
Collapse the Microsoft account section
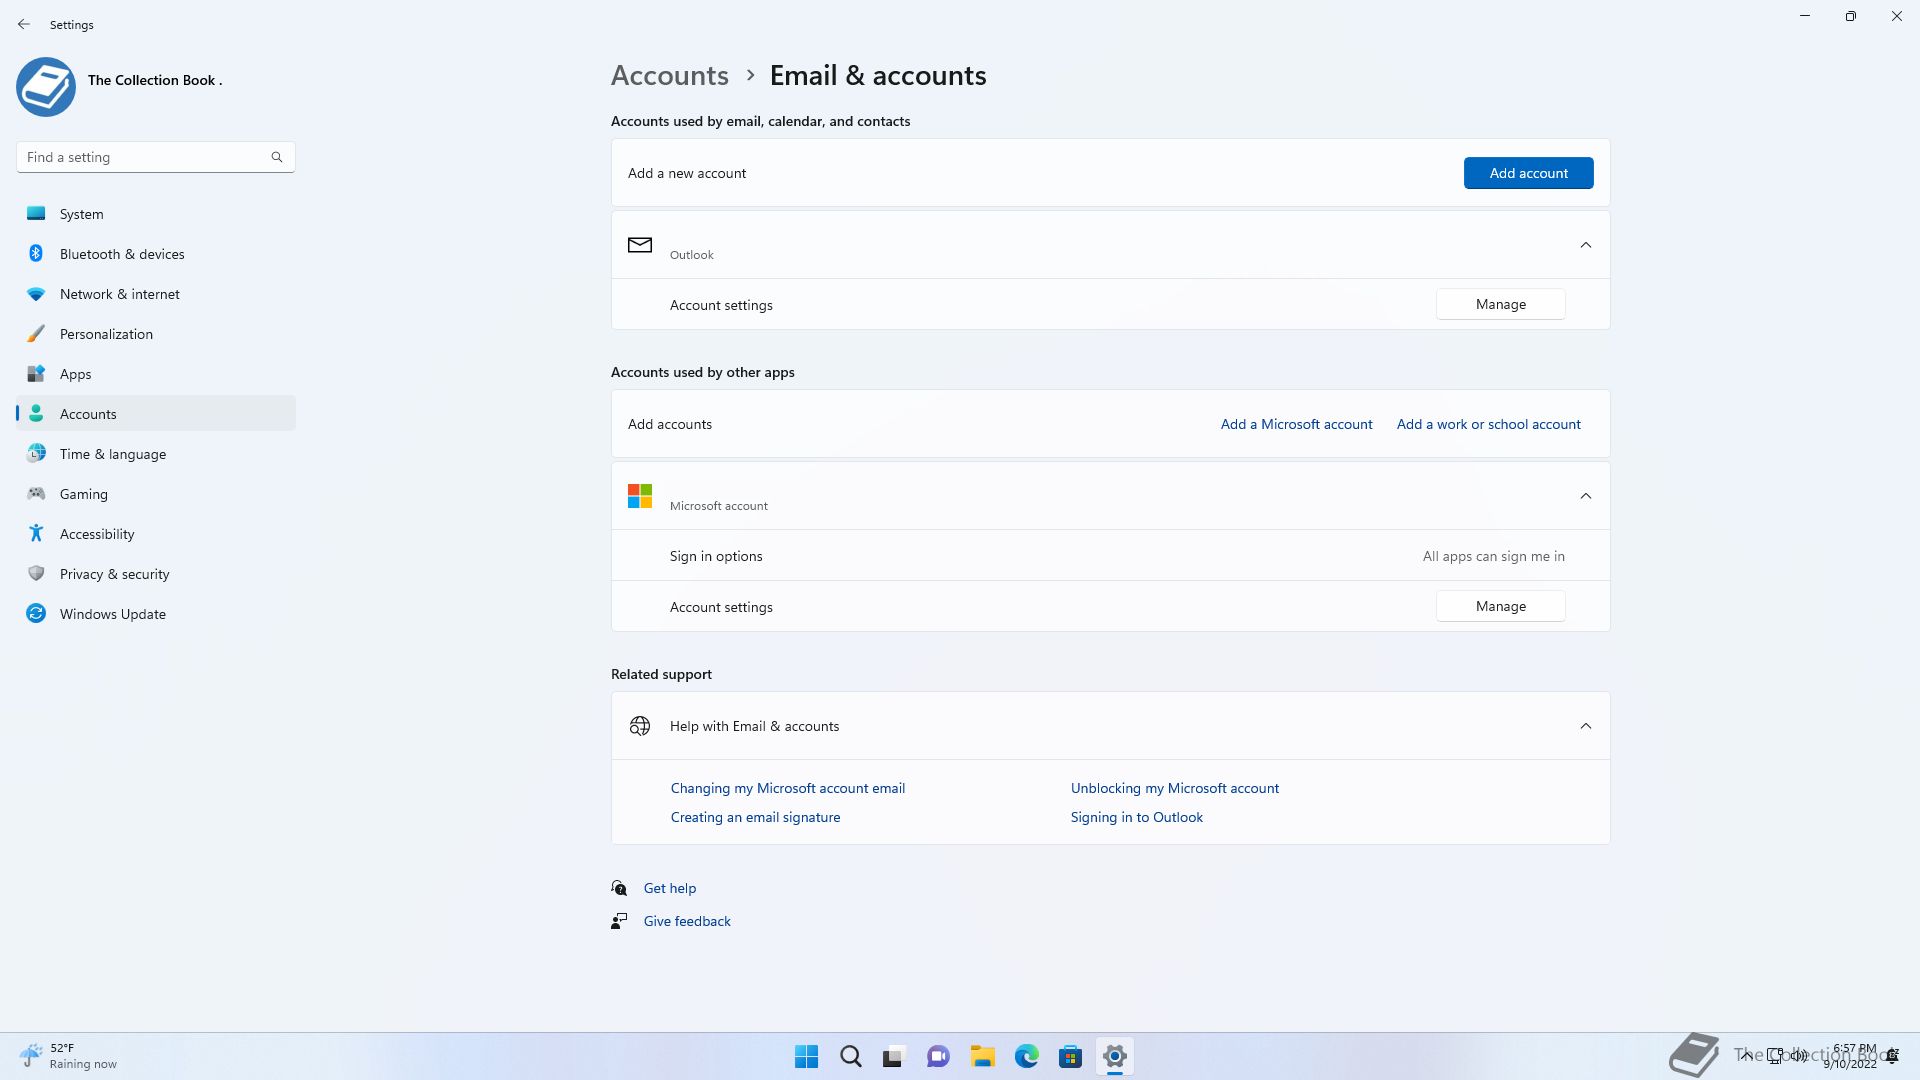click(x=1585, y=496)
